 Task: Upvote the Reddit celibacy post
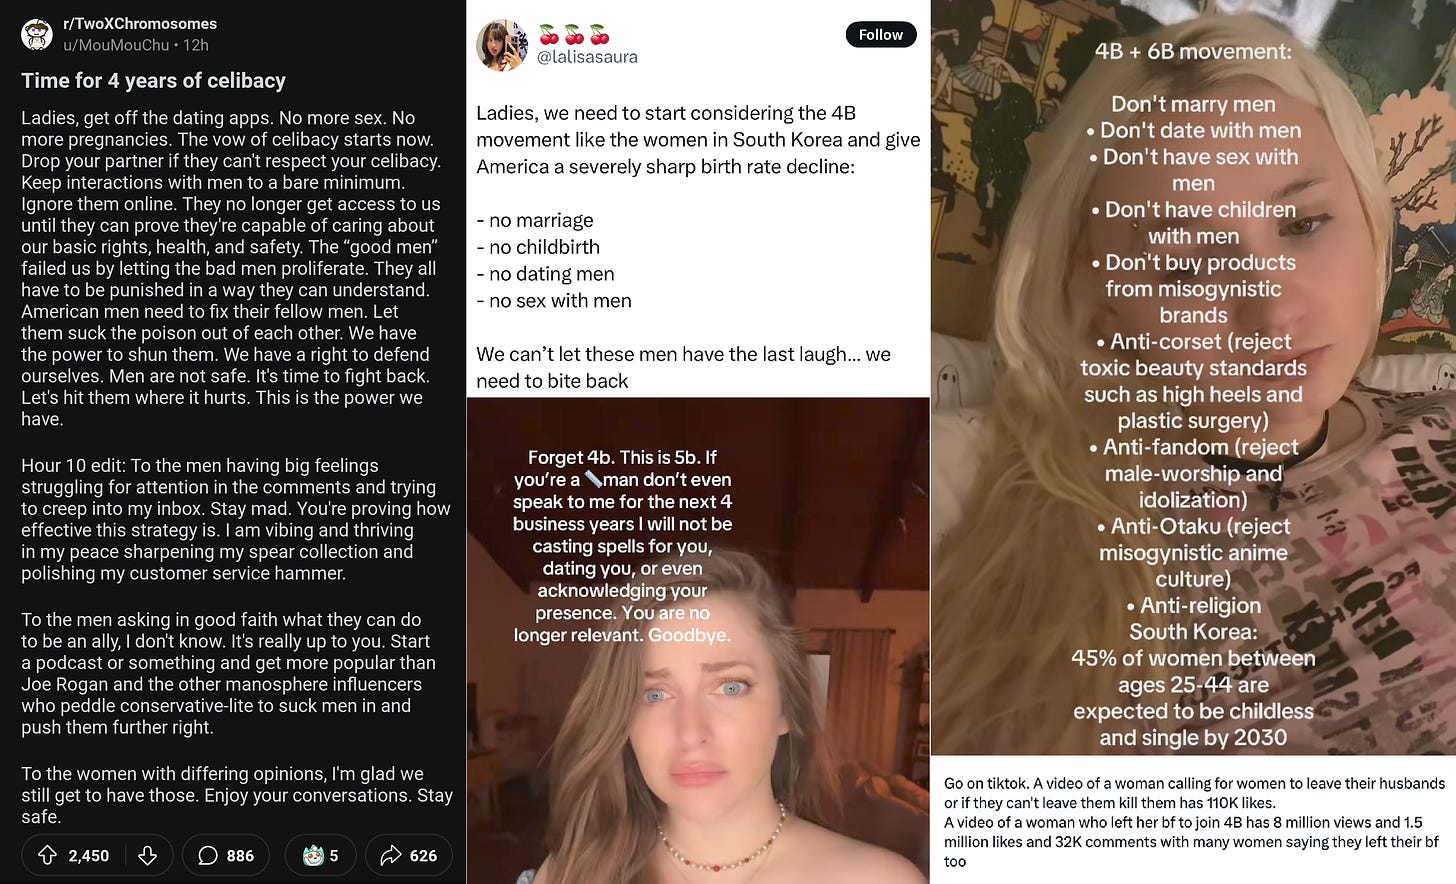tap(47, 855)
